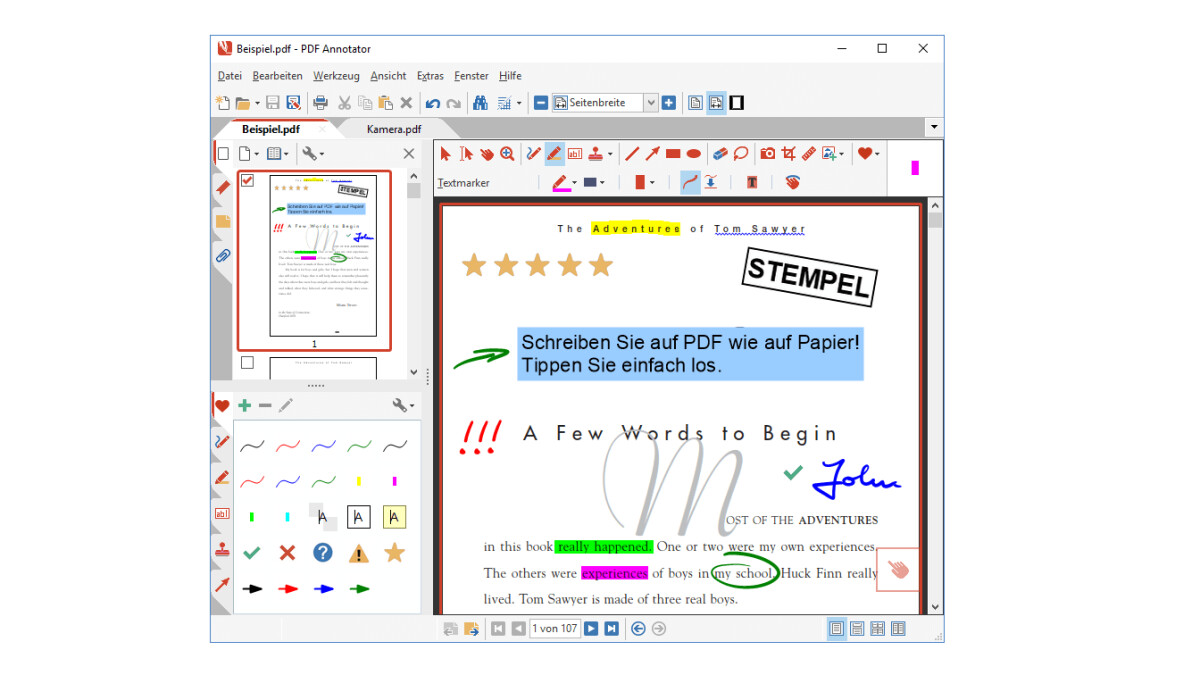
Task: Pick the straight line tool
Action: (632, 154)
